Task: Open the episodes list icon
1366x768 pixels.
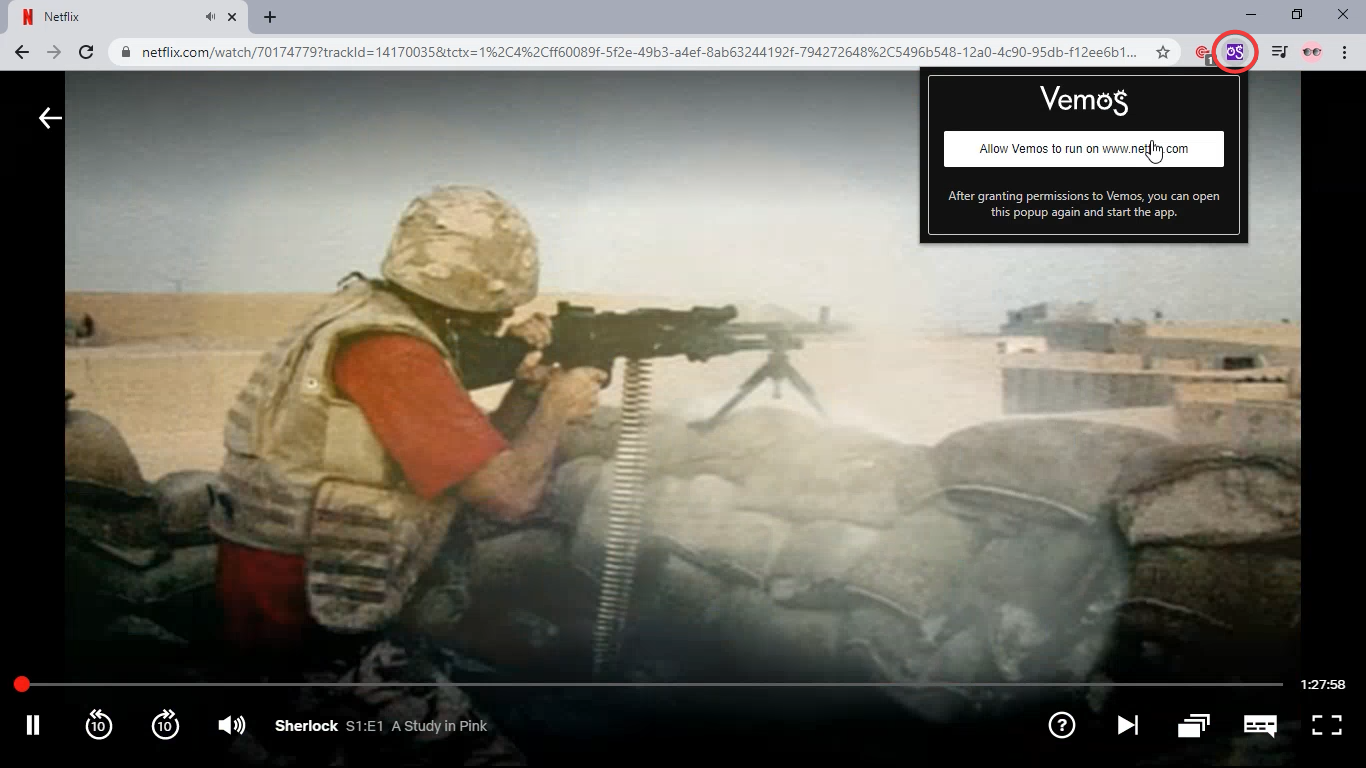Action: (x=1193, y=725)
